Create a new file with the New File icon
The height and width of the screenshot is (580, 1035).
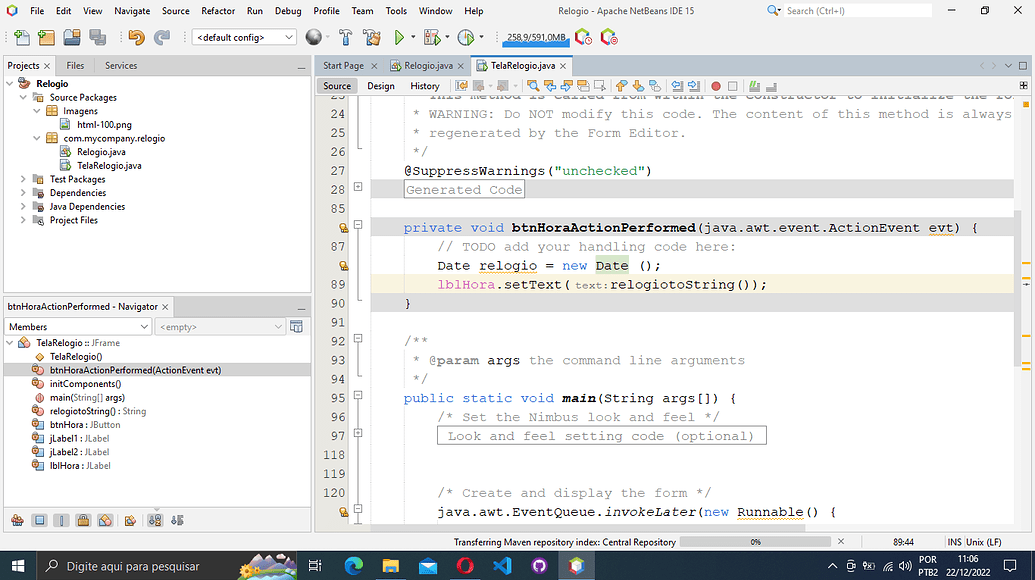(x=20, y=37)
